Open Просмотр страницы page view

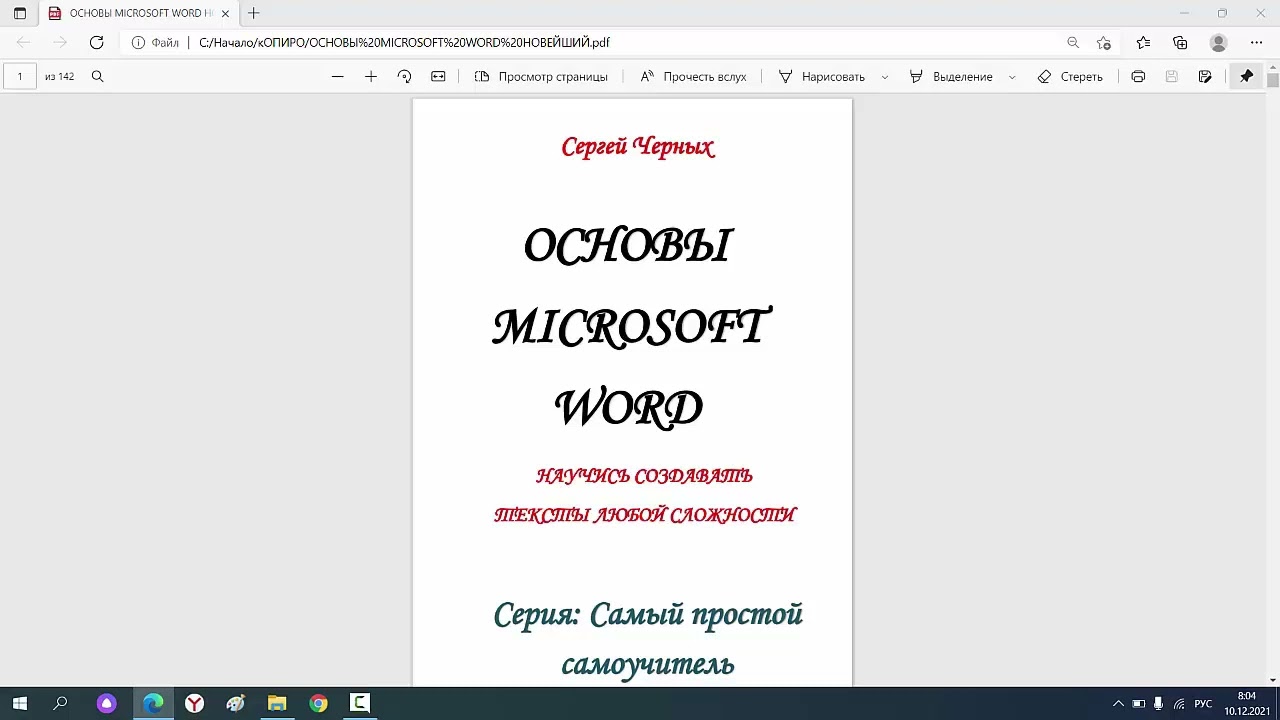[541, 77]
